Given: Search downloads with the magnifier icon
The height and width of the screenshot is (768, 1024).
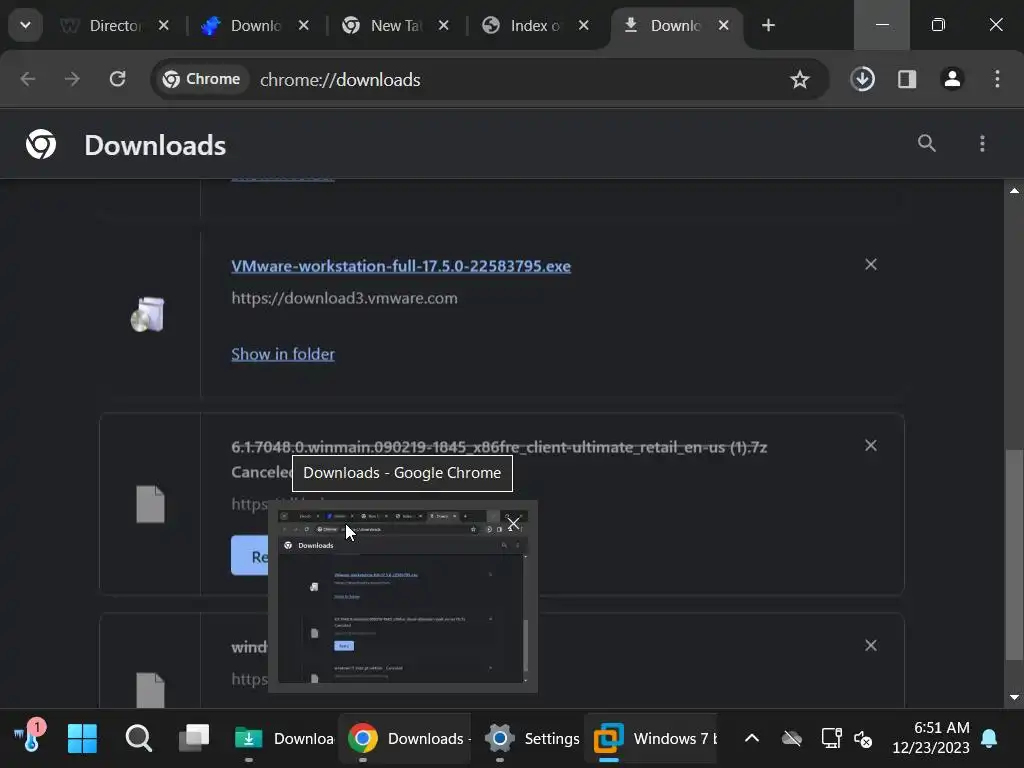Looking at the screenshot, I should point(927,143).
